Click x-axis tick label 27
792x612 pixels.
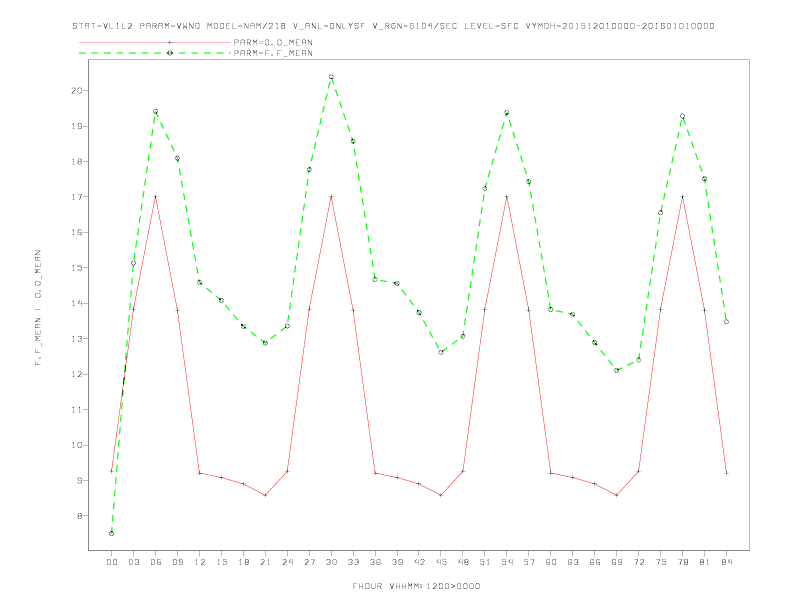tap(309, 562)
